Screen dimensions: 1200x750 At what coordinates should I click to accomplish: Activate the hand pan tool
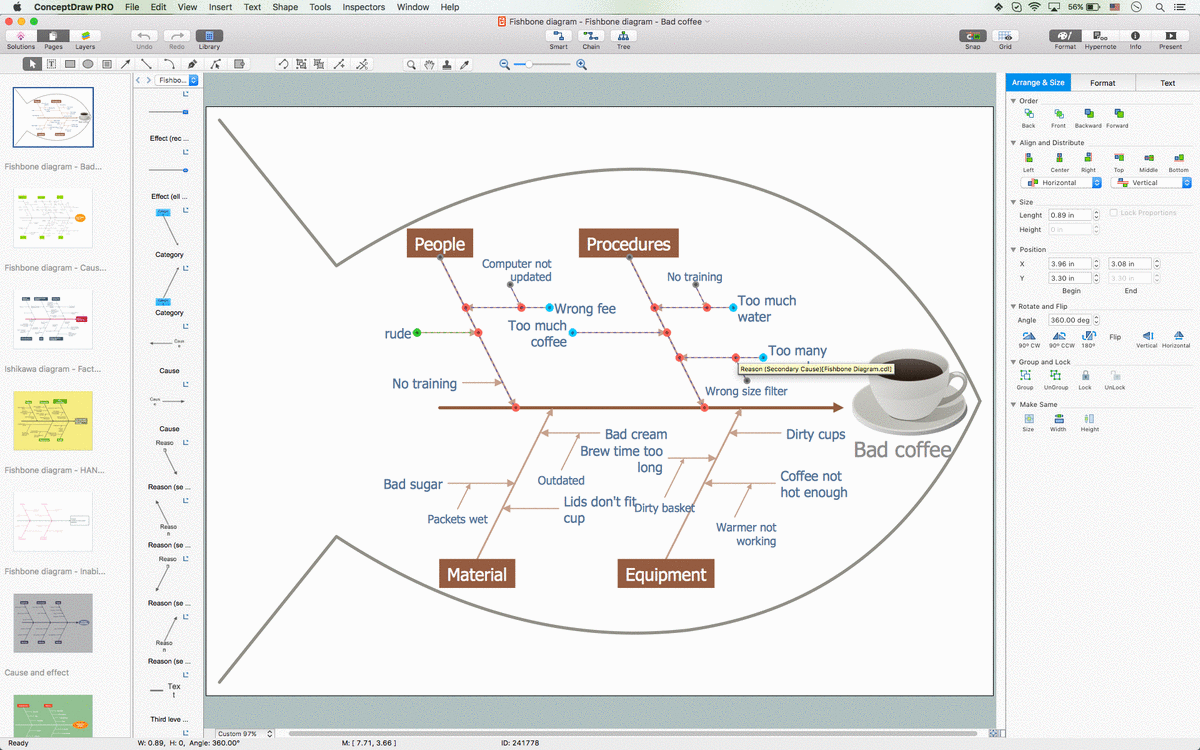coord(429,64)
